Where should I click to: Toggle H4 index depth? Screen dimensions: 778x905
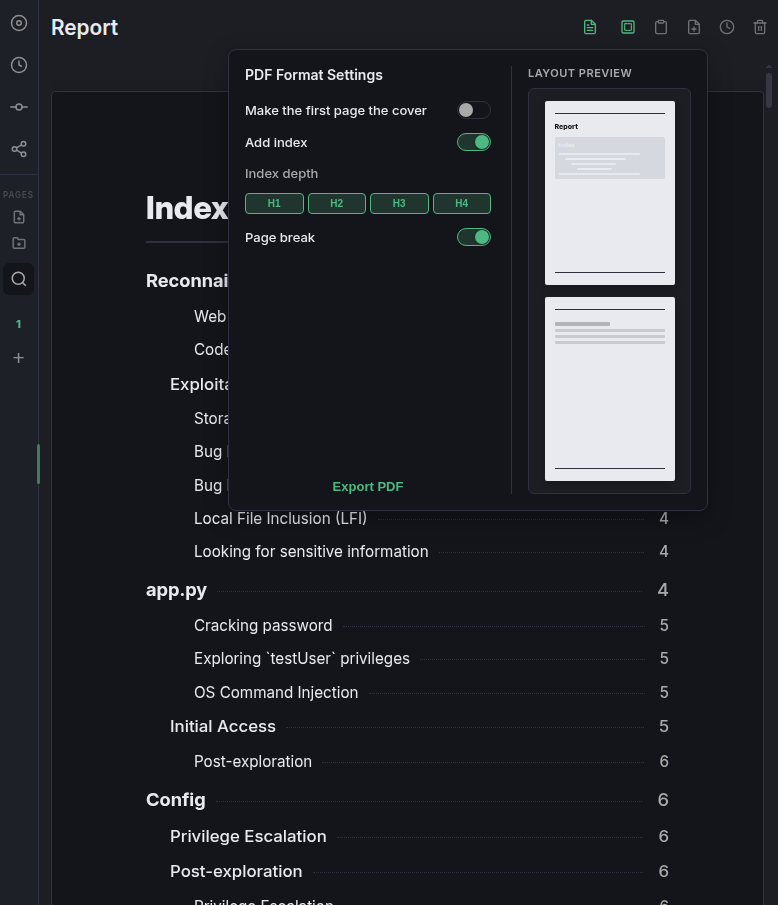(x=462, y=204)
